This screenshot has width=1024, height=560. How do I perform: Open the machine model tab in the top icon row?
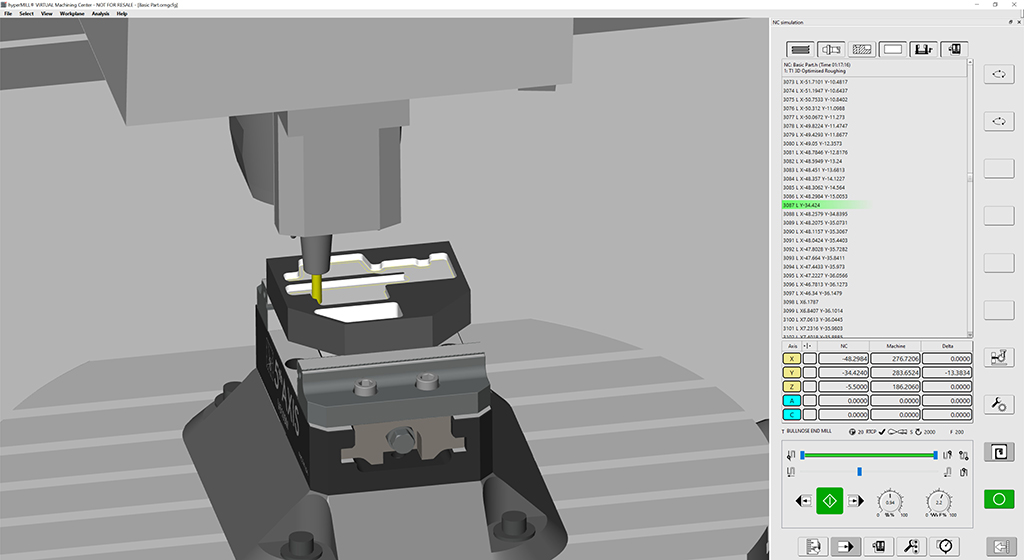click(x=954, y=50)
